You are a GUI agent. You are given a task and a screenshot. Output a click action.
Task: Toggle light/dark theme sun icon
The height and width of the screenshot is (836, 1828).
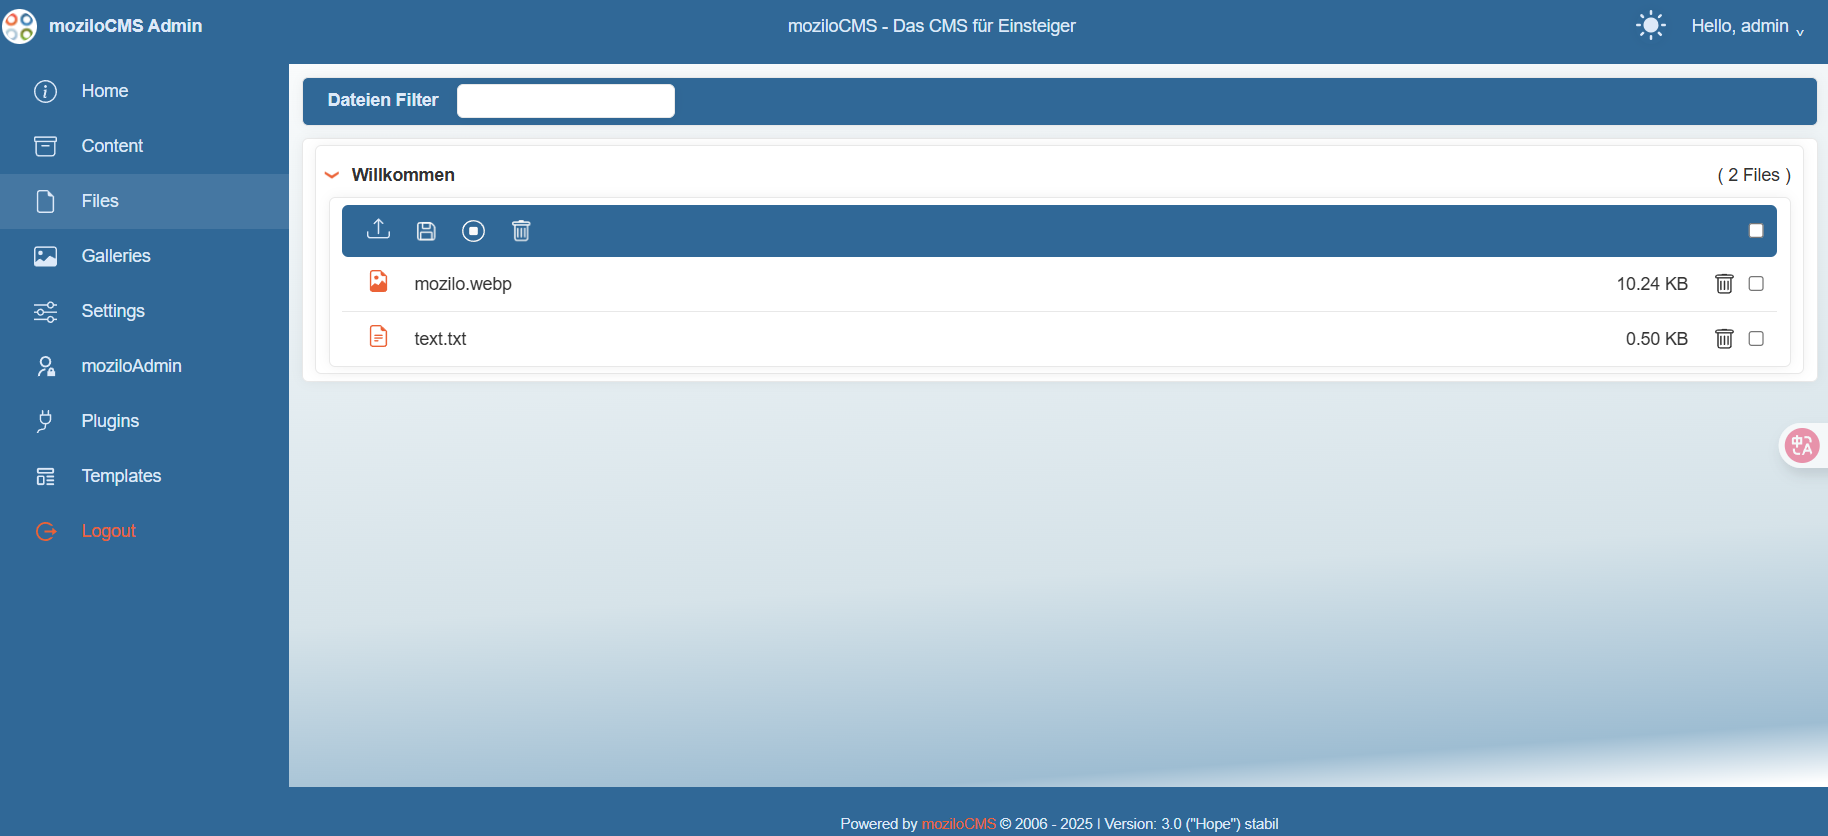coord(1650,26)
